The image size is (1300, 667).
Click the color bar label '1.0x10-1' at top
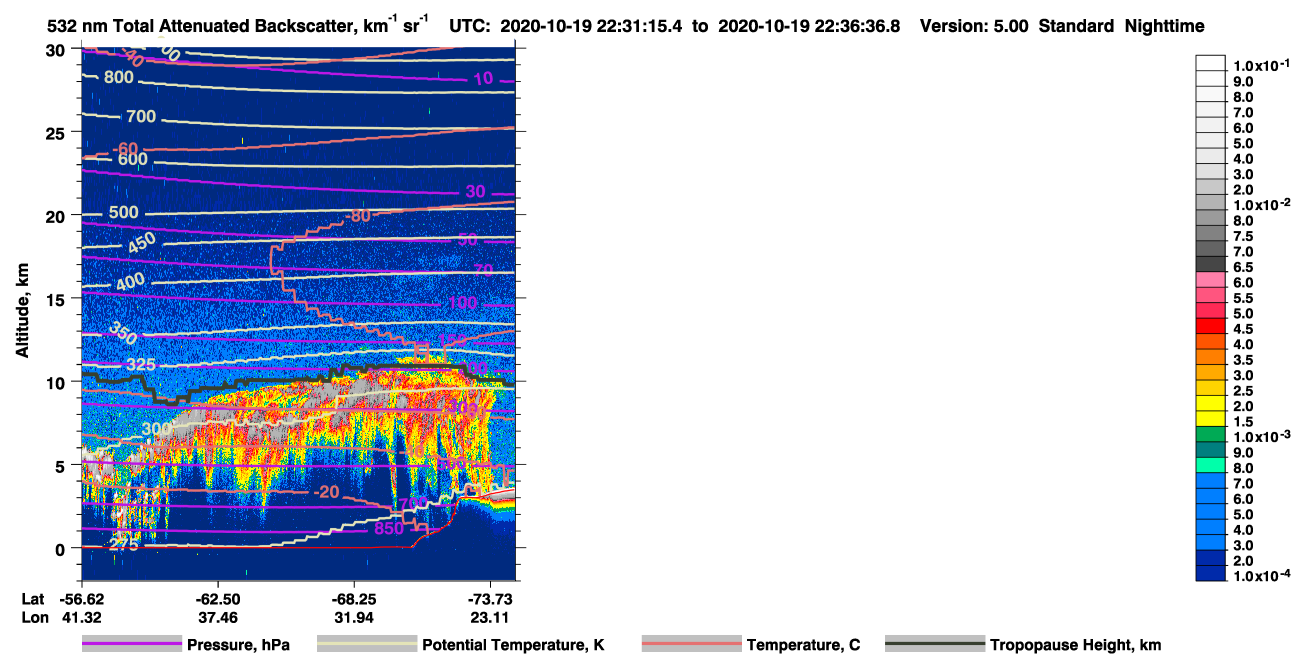click(x=1262, y=65)
